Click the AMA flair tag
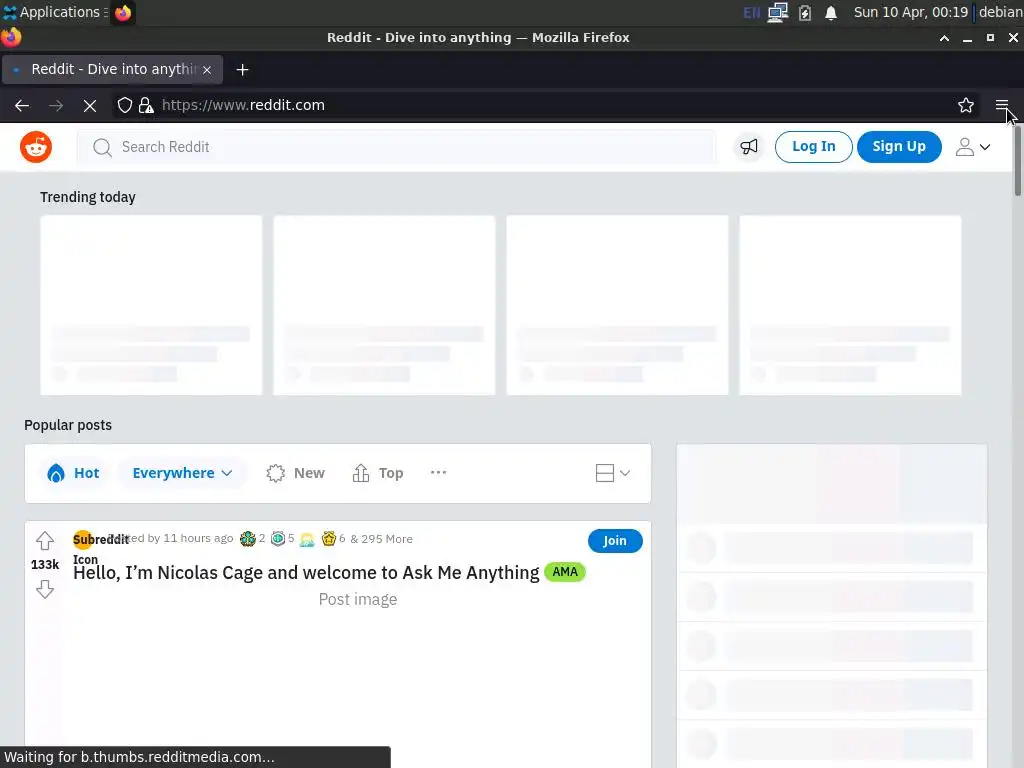The image size is (1024, 768). [x=565, y=572]
